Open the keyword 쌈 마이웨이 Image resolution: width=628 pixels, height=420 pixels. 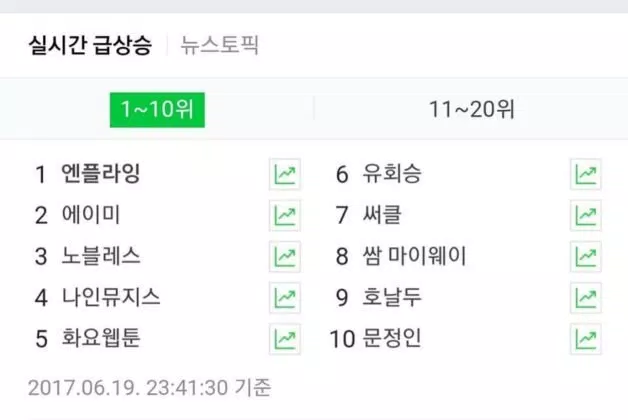coord(415,256)
